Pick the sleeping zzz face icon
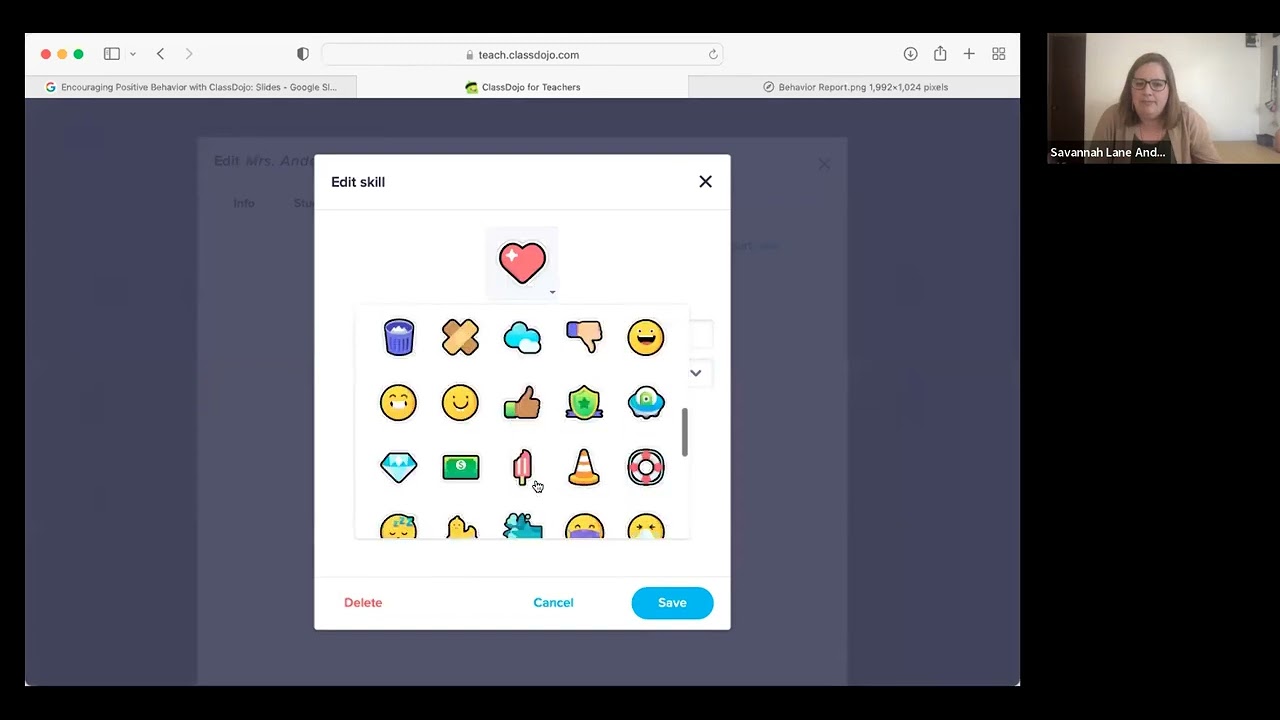The image size is (1280, 720). click(x=398, y=526)
